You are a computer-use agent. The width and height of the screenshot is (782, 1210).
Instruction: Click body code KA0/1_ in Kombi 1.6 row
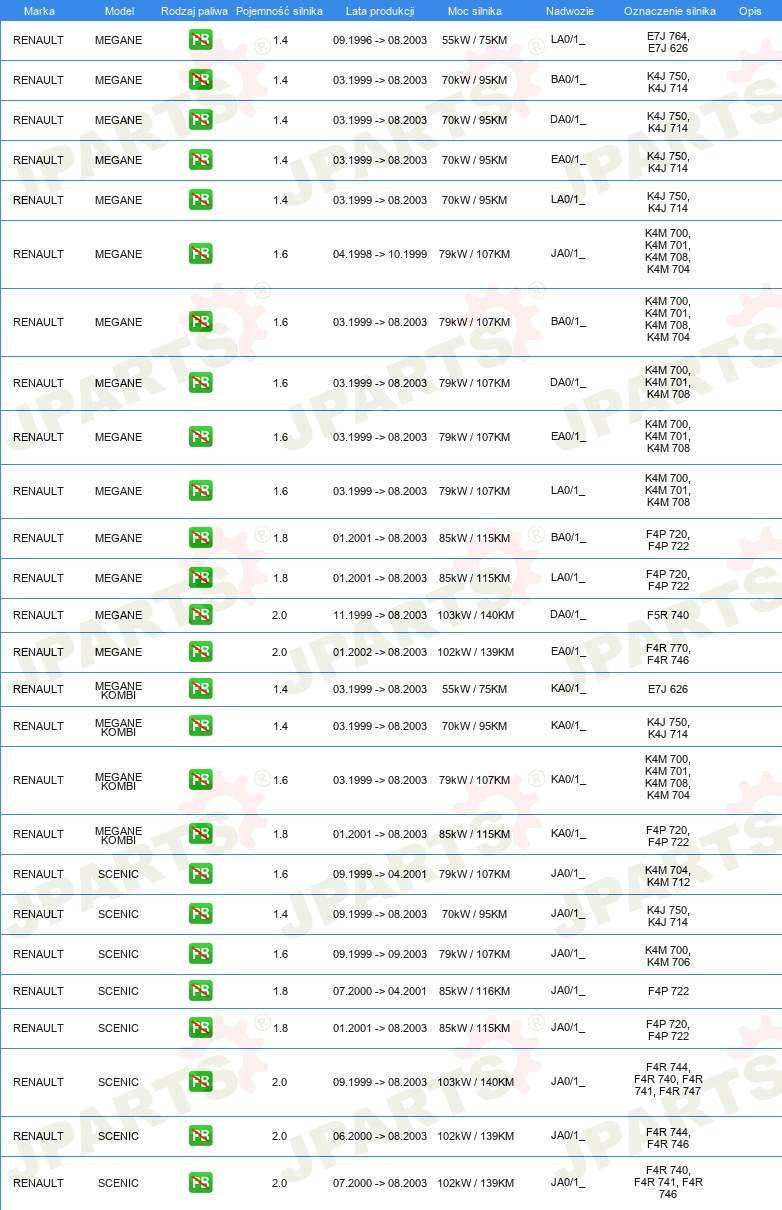pyautogui.click(x=568, y=780)
